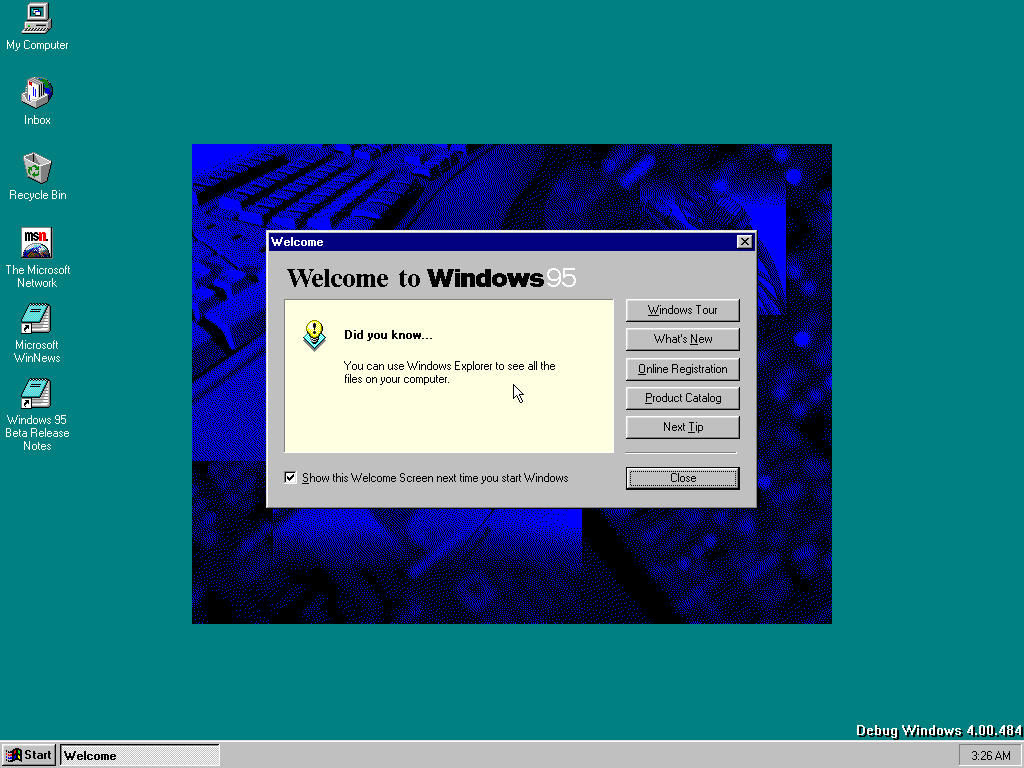The height and width of the screenshot is (768, 1024).
Task: Click the X on Welcome title bar
Action: (744, 242)
